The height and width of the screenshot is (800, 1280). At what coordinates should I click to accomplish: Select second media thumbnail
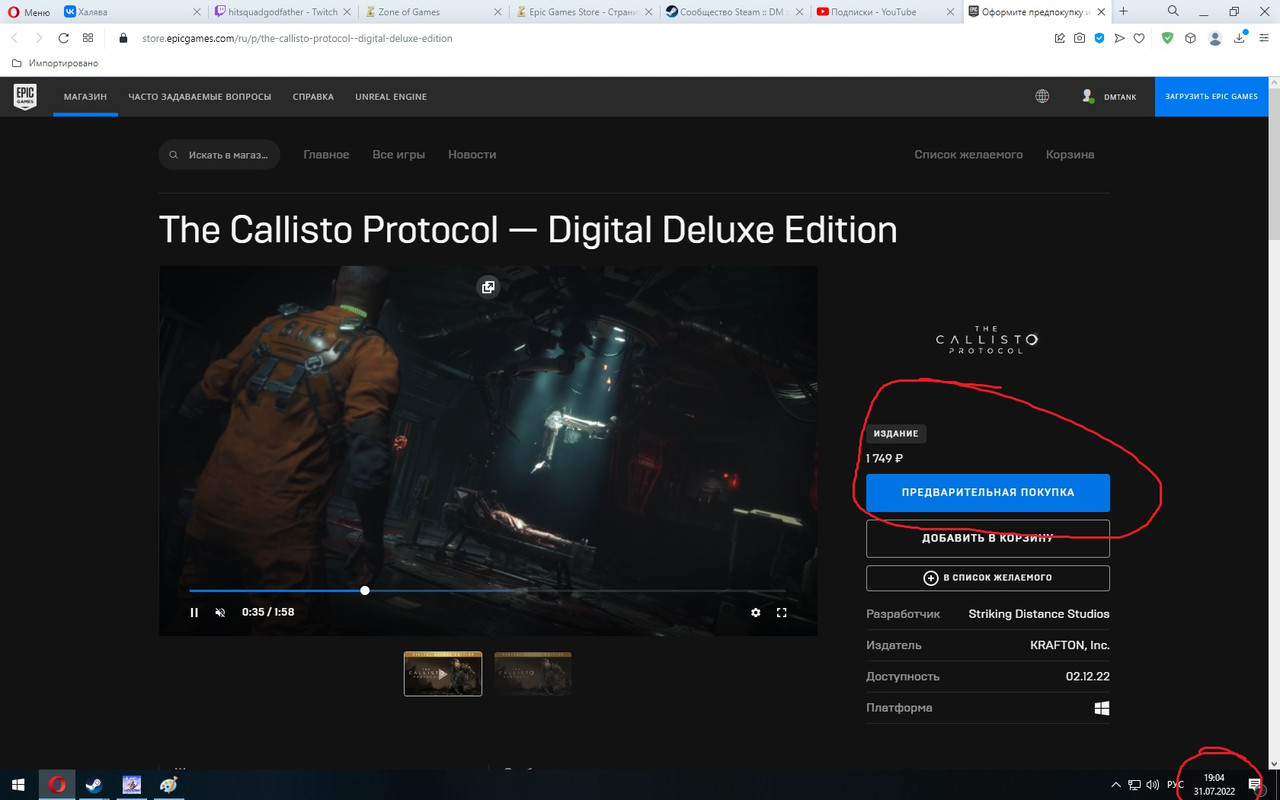[x=533, y=674]
